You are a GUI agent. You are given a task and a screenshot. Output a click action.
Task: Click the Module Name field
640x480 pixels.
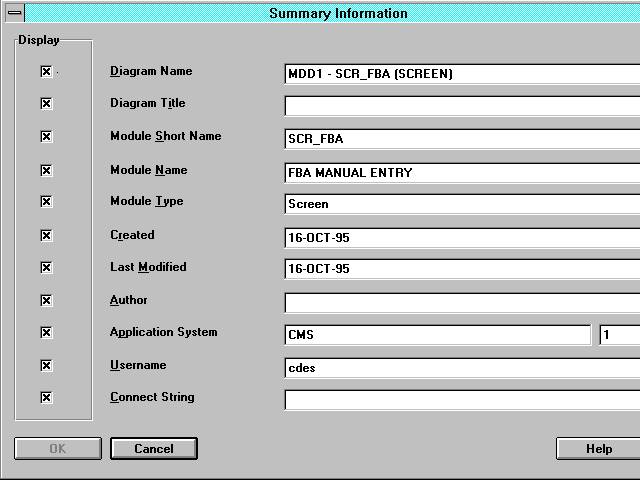pyautogui.click(x=462, y=172)
